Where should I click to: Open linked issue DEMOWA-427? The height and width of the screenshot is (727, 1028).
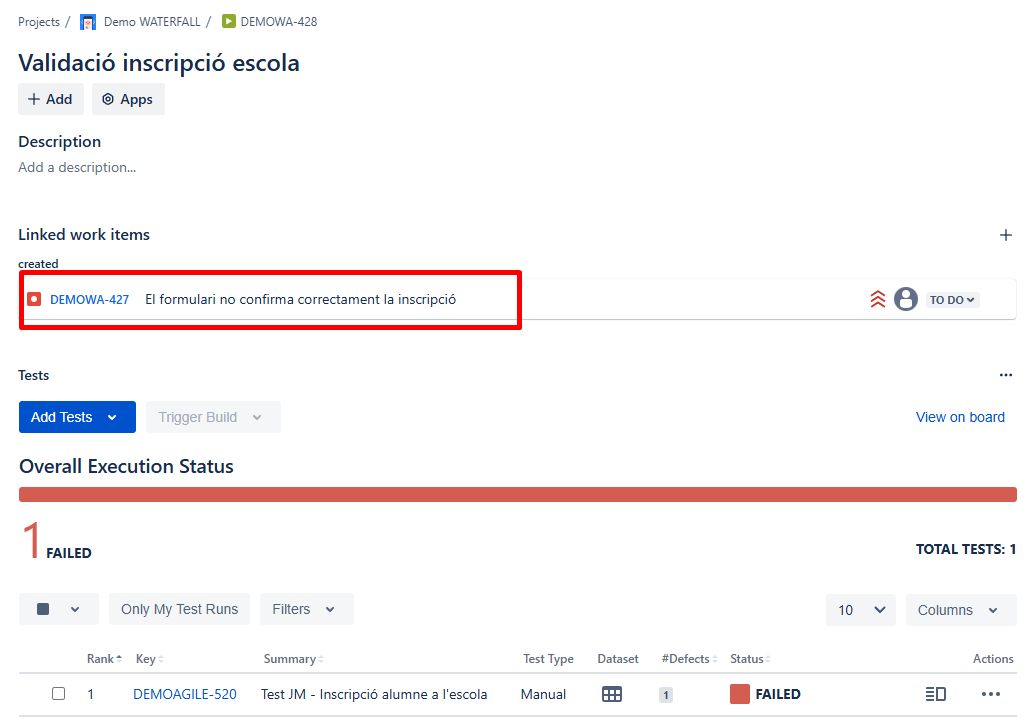coord(89,300)
